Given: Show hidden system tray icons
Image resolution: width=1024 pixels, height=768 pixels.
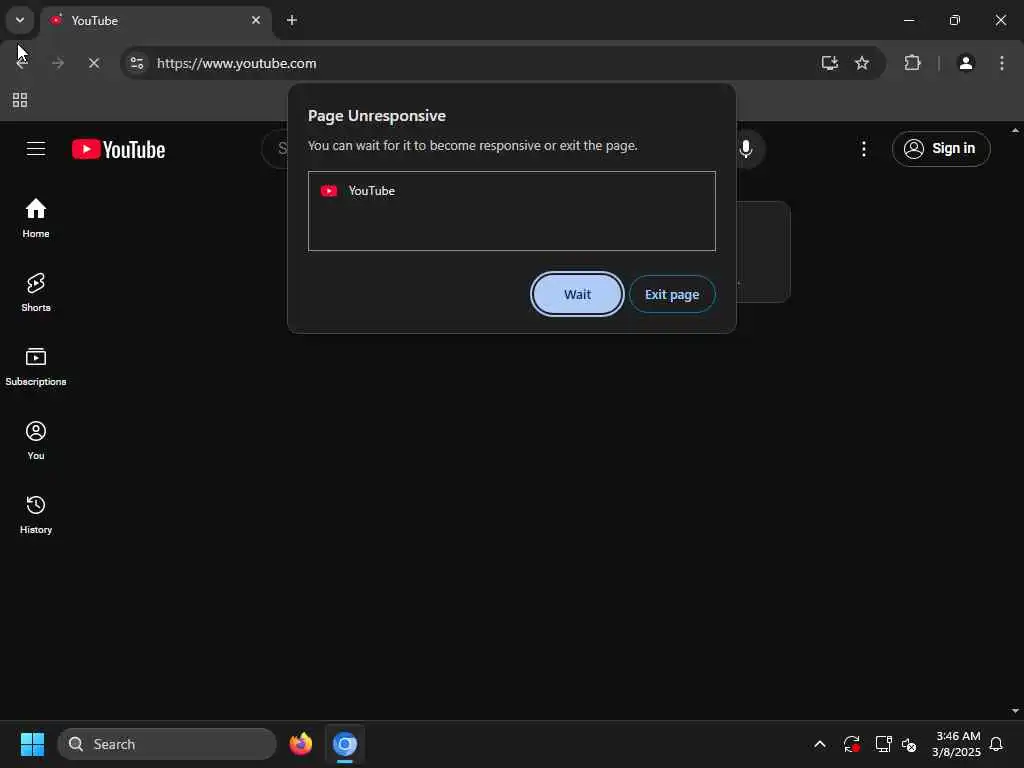Looking at the screenshot, I should click(x=820, y=744).
